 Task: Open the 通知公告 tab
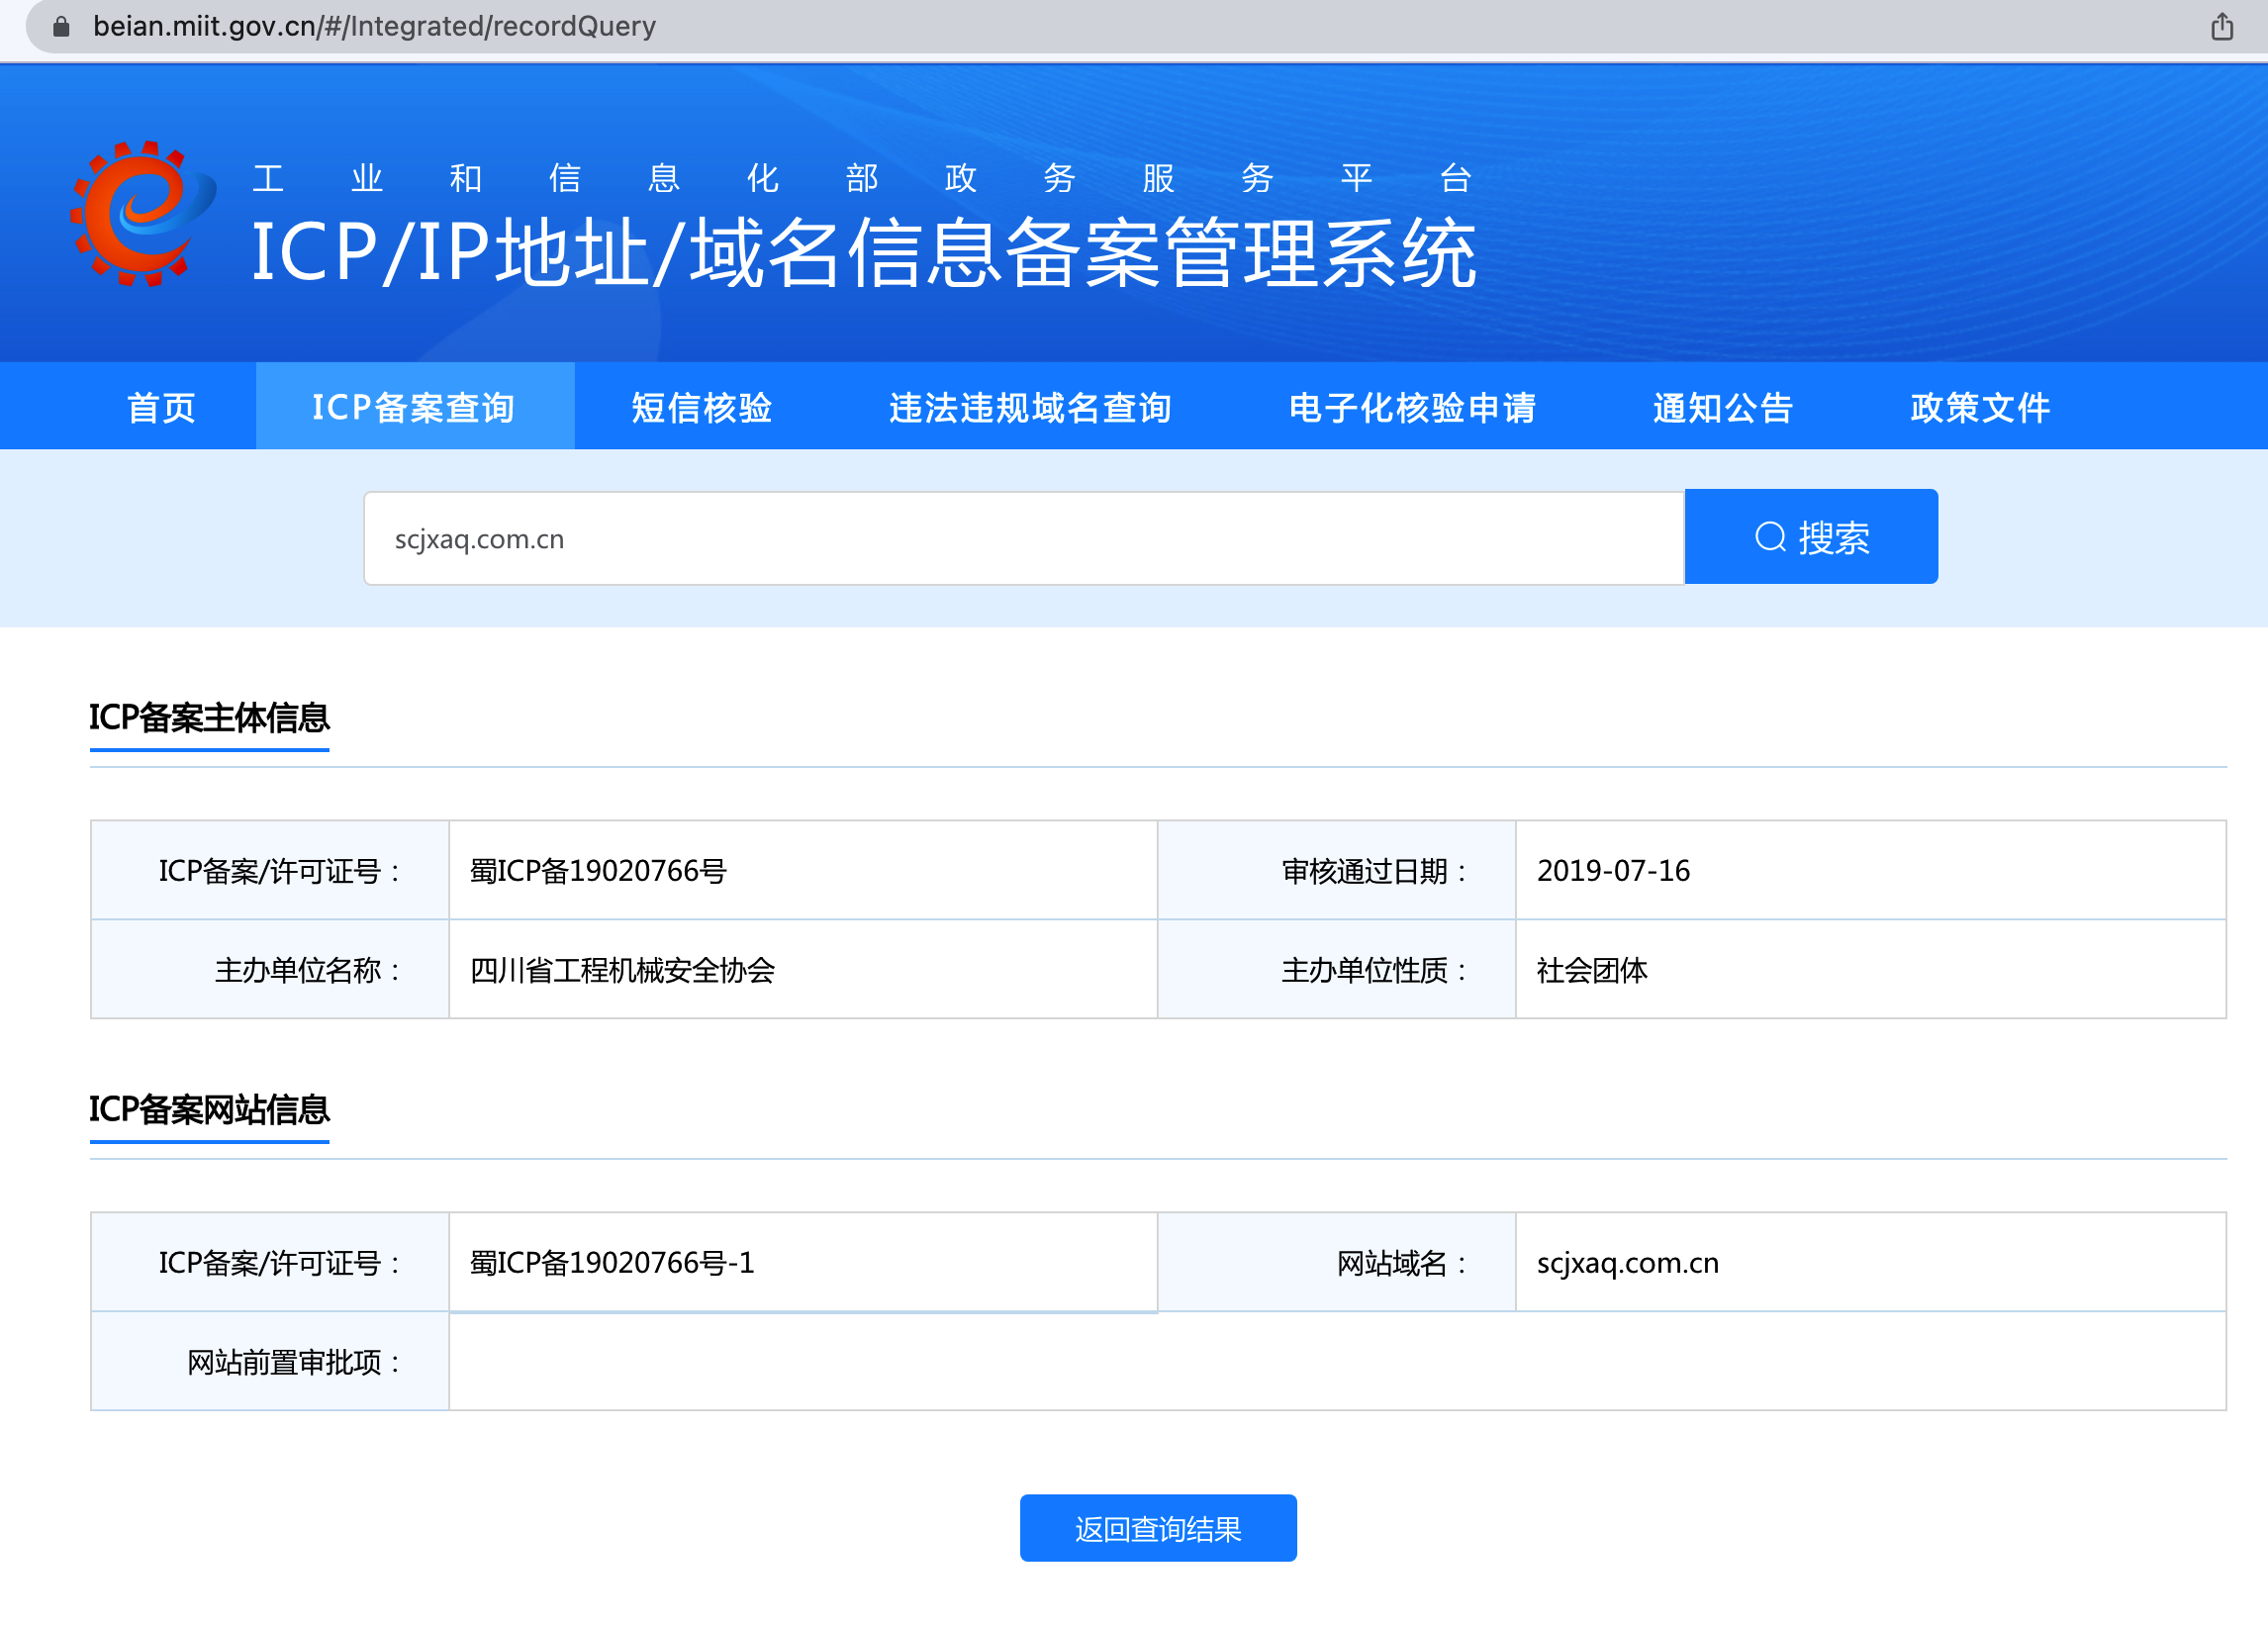pyautogui.click(x=1722, y=407)
